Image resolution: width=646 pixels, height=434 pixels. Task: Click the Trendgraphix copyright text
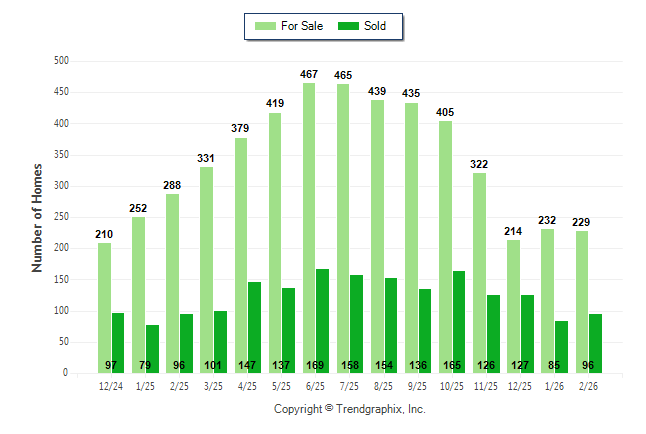coord(350,409)
